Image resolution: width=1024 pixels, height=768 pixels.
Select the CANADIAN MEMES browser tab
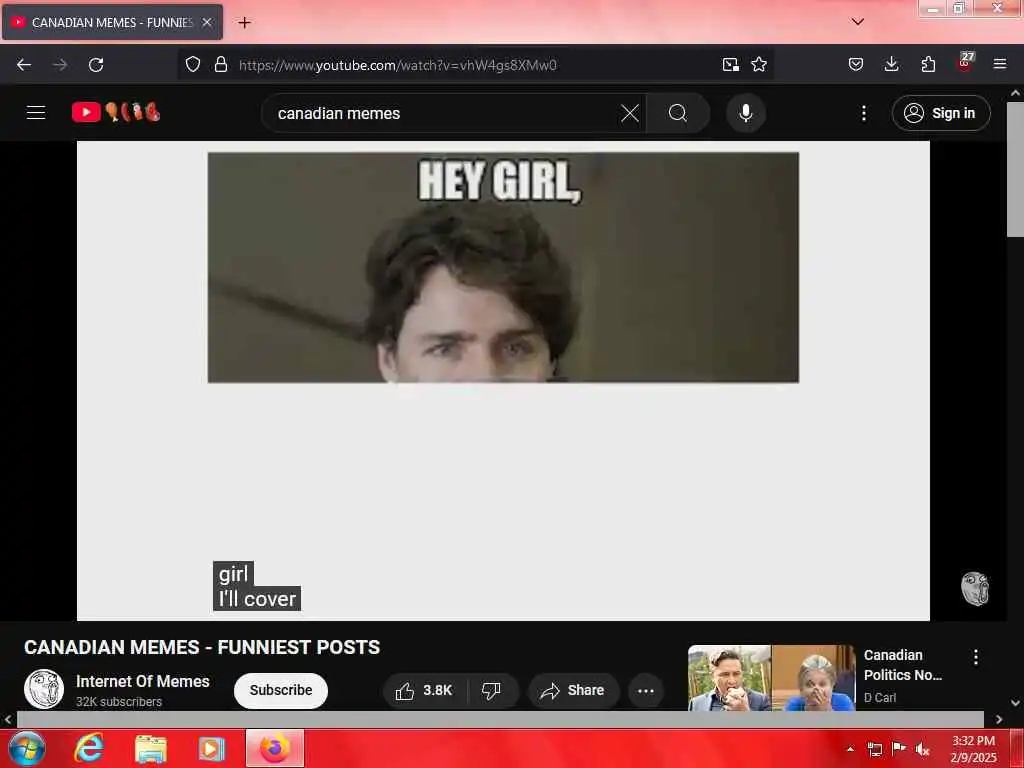click(112, 22)
